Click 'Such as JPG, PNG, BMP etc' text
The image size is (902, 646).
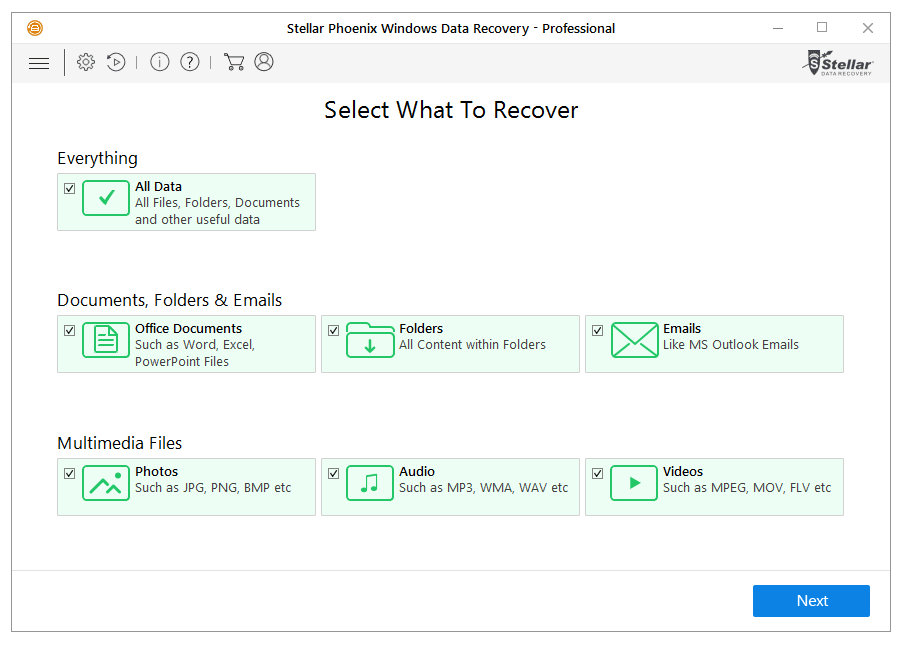(213, 488)
